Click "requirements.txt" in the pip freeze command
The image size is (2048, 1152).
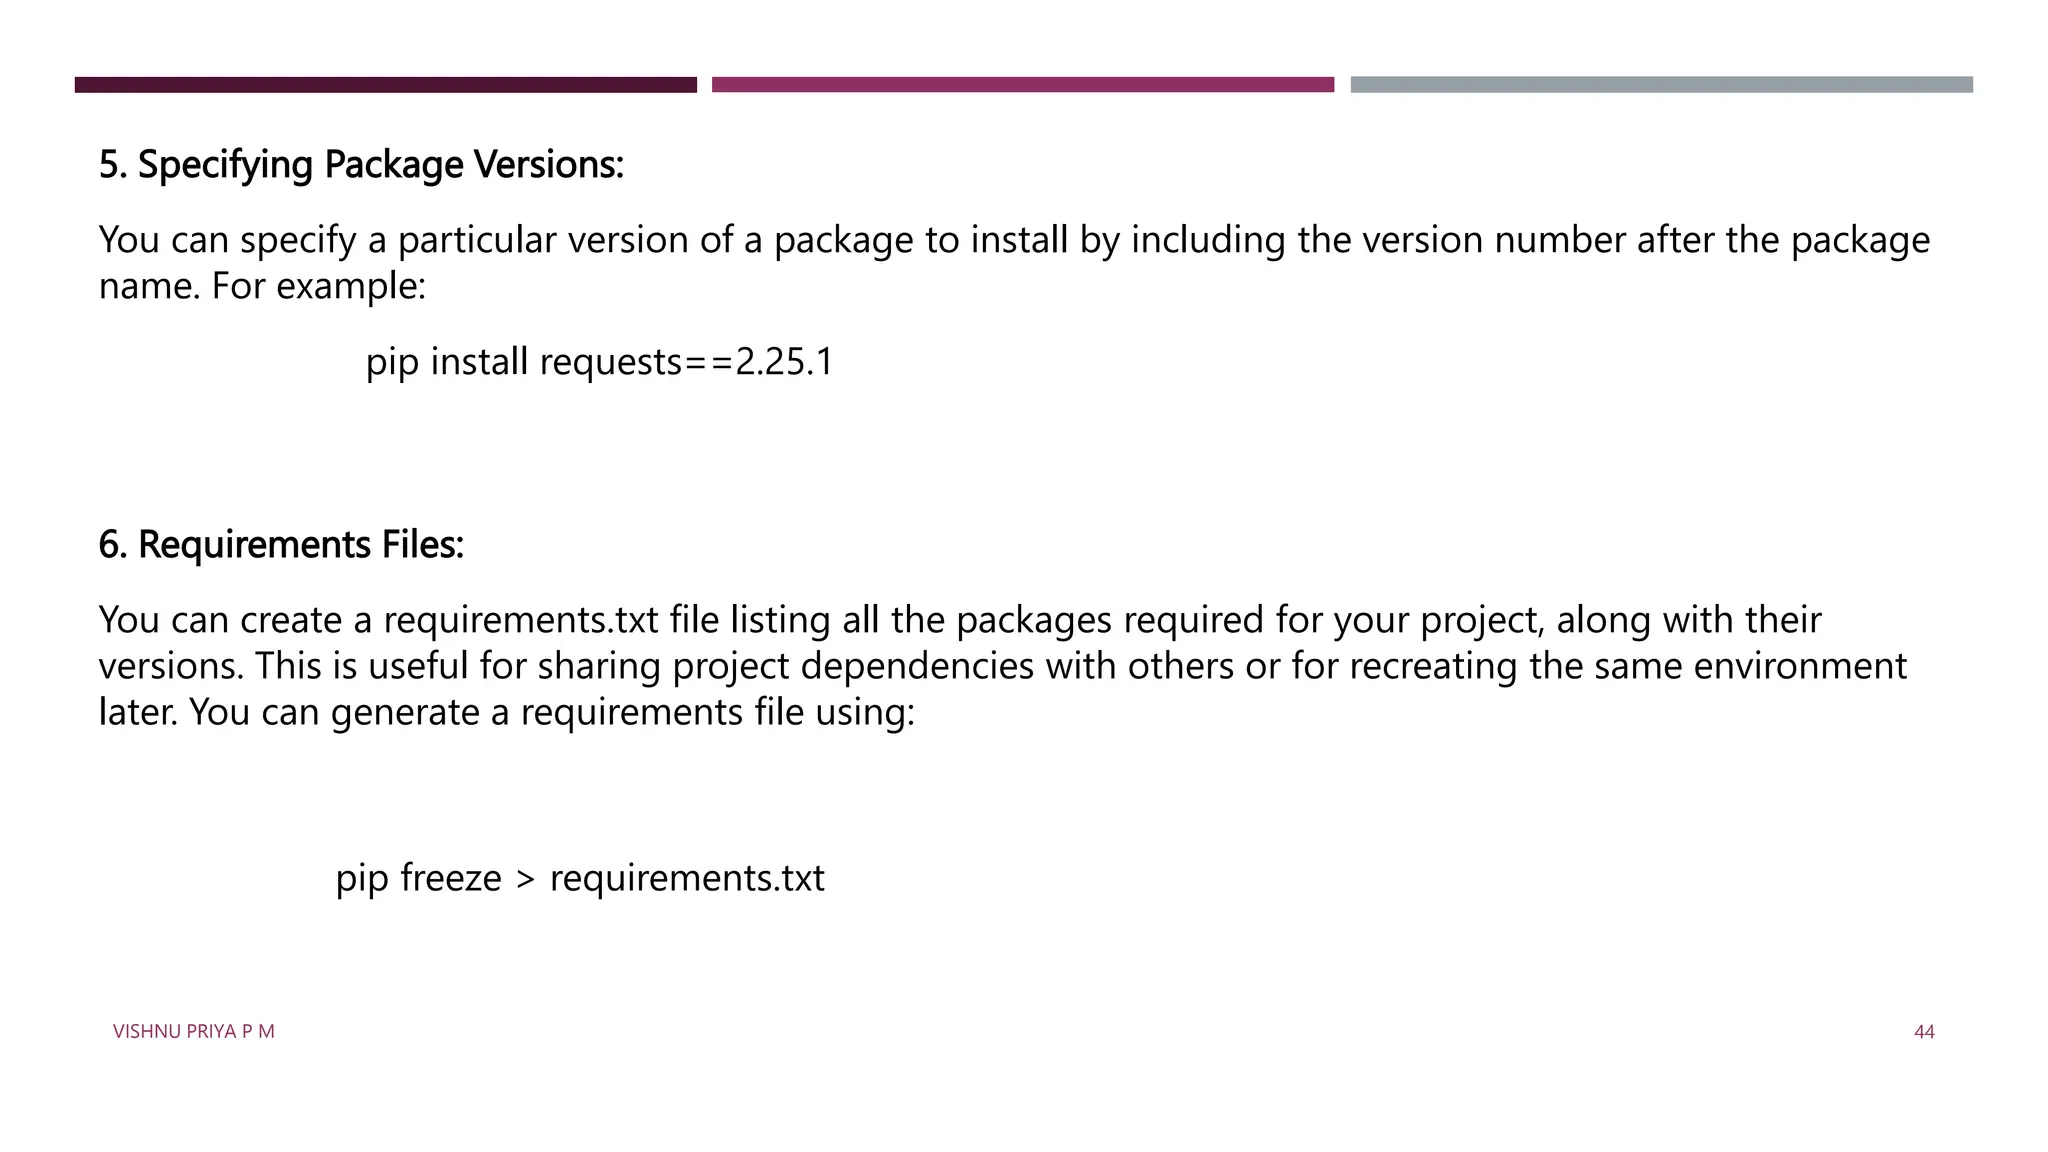tap(687, 877)
